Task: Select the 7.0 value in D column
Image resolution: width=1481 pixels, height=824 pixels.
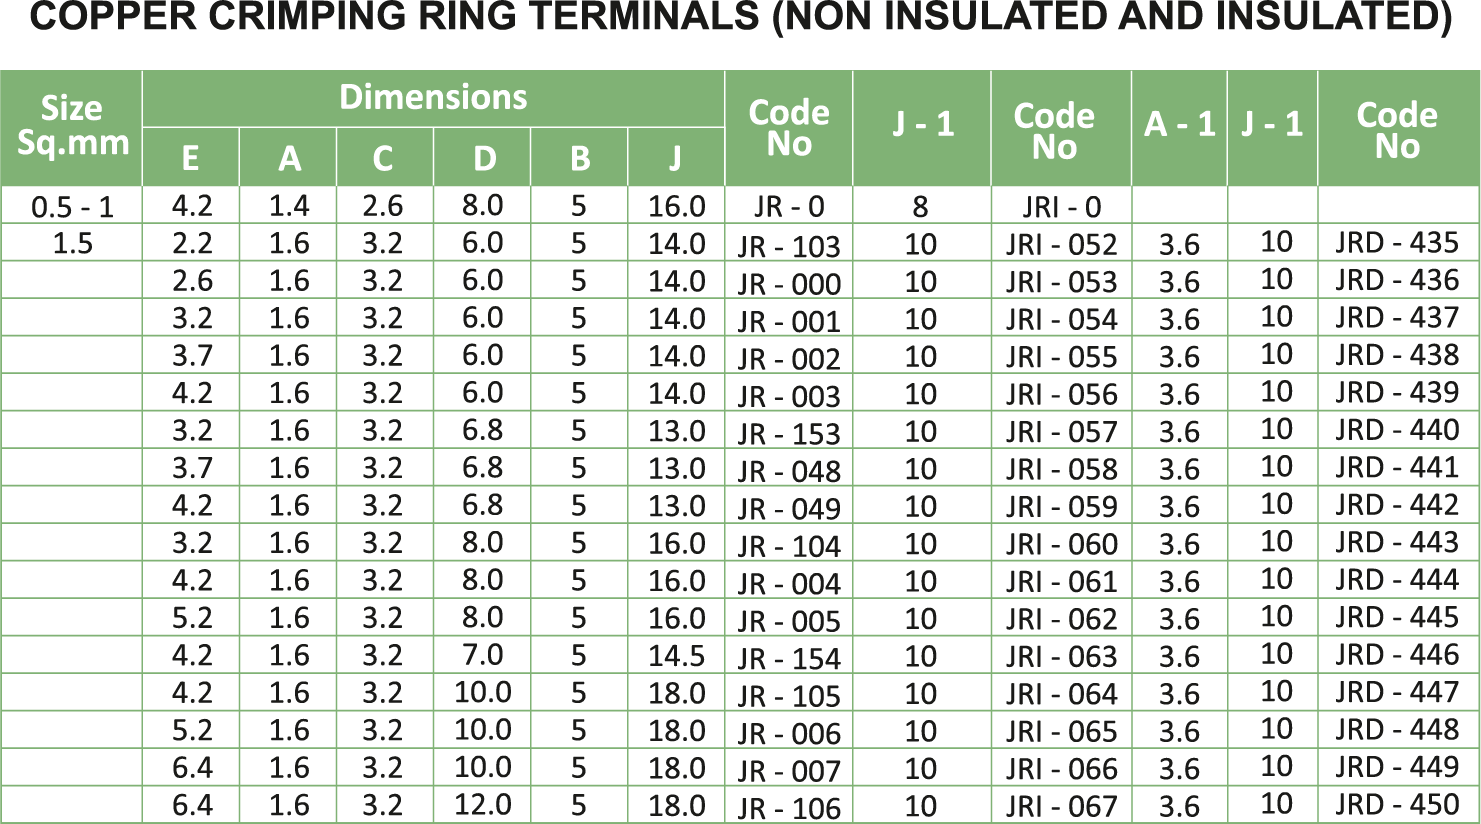Action: pyautogui.click(x=483, y=656)
